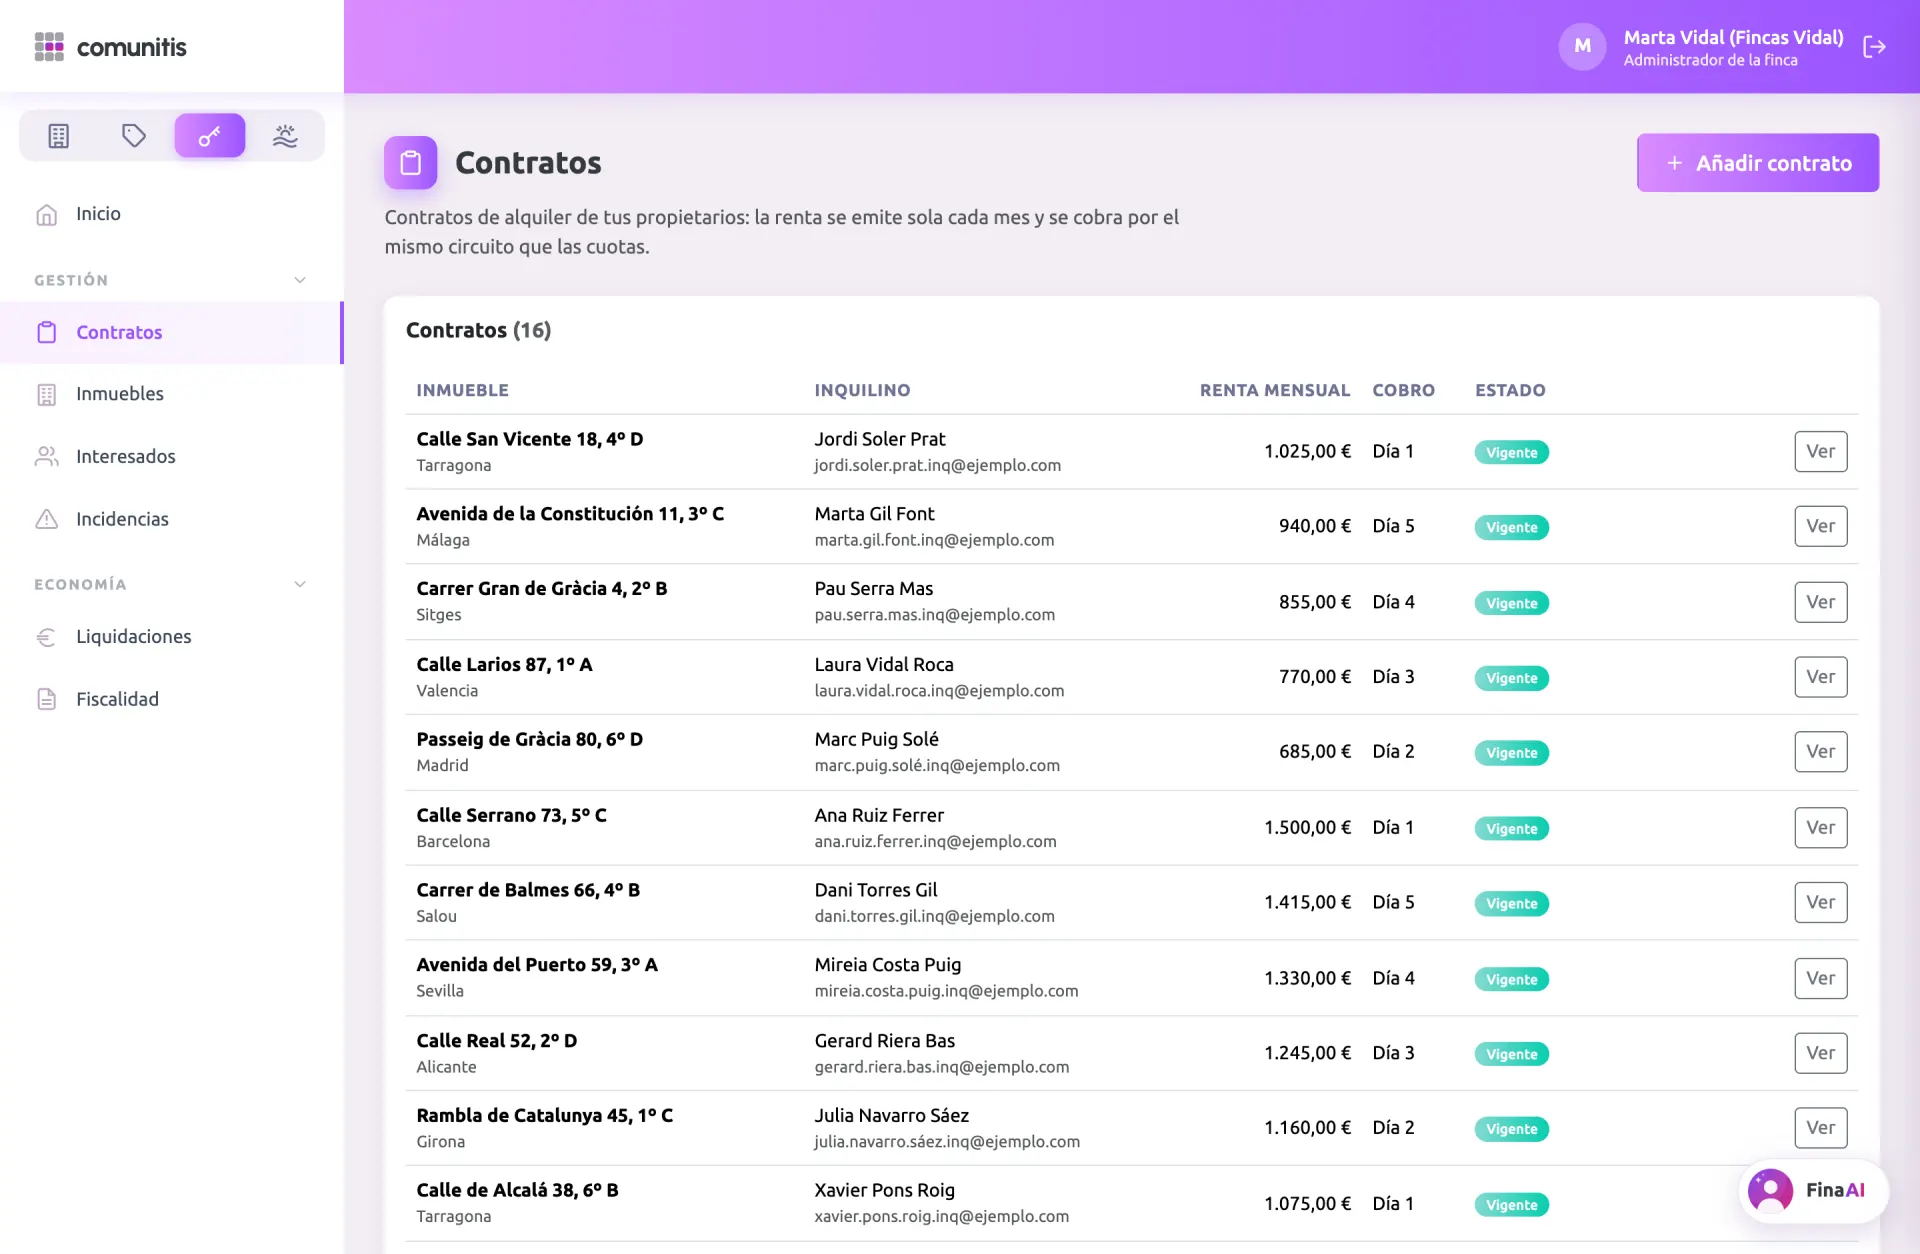Image resolution: width=1920 pixels, height=1254 pixels.
Task: Open the swimming waves module icon
Action: [x=285, y=136]
